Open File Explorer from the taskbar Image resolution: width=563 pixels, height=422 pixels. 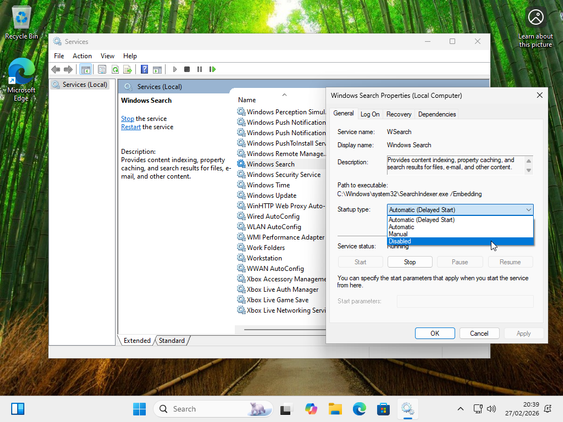tap(335, 409)
